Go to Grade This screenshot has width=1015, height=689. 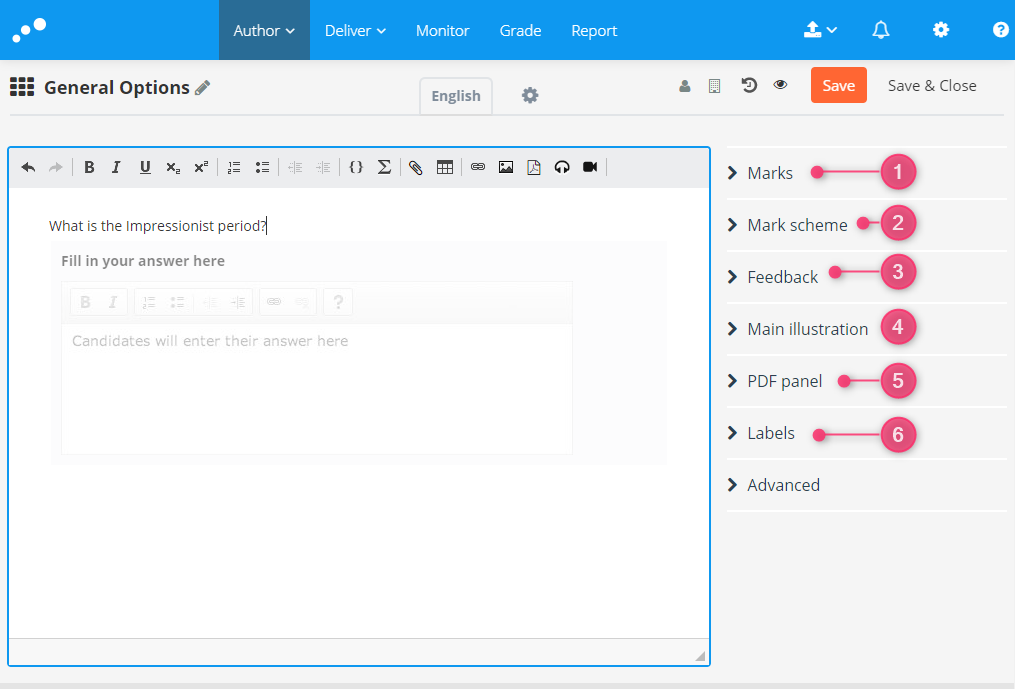520,30
